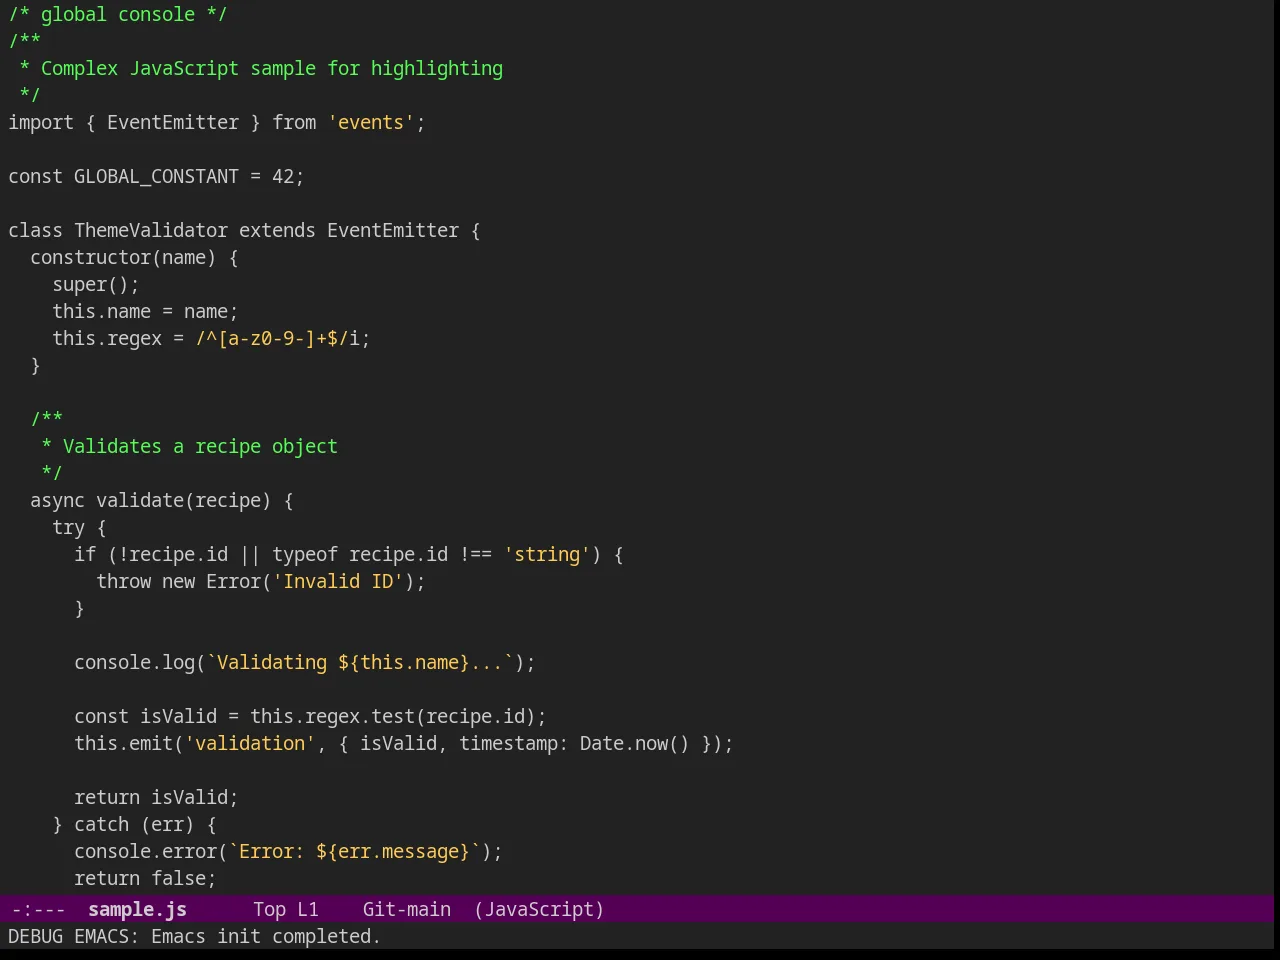Click the 'validation' event string

click(250, 743)
